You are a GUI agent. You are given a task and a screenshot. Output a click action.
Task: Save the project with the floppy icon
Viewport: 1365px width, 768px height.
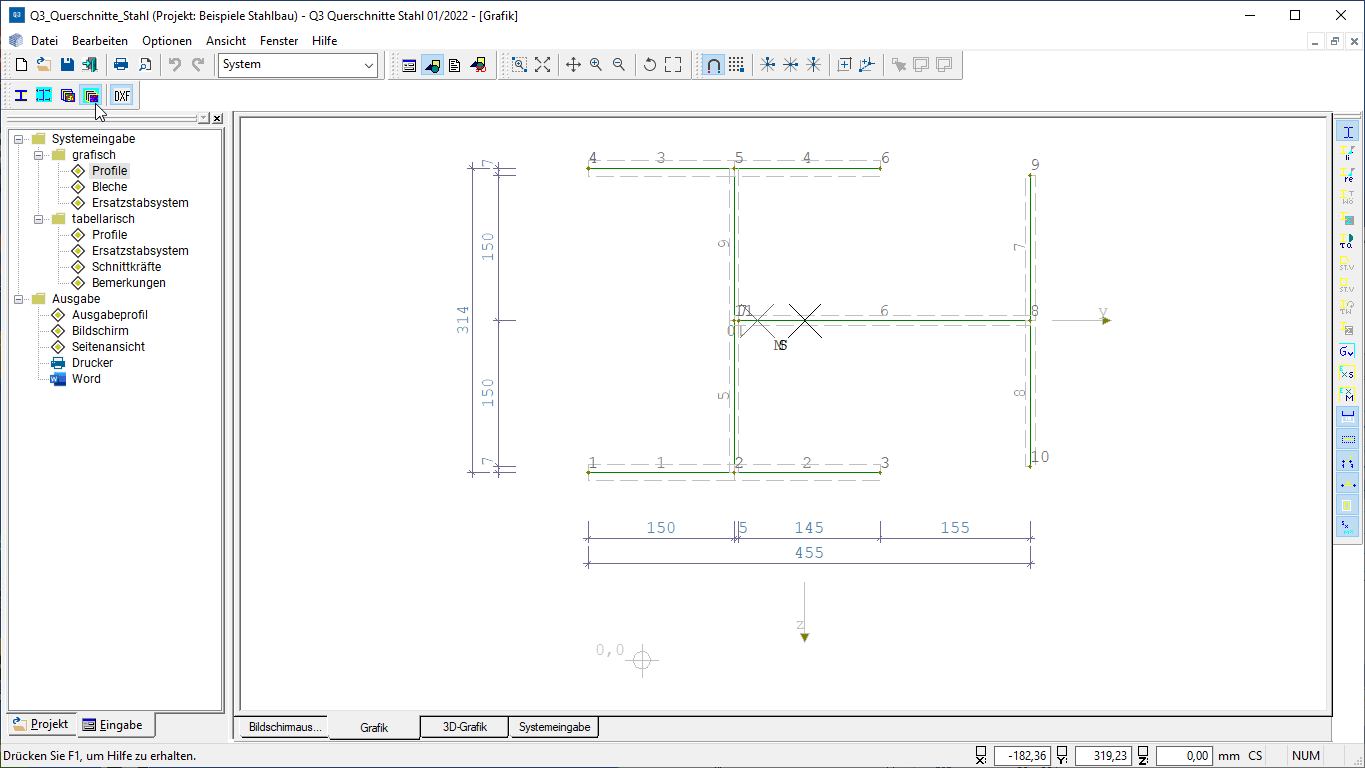coord(67,64)
